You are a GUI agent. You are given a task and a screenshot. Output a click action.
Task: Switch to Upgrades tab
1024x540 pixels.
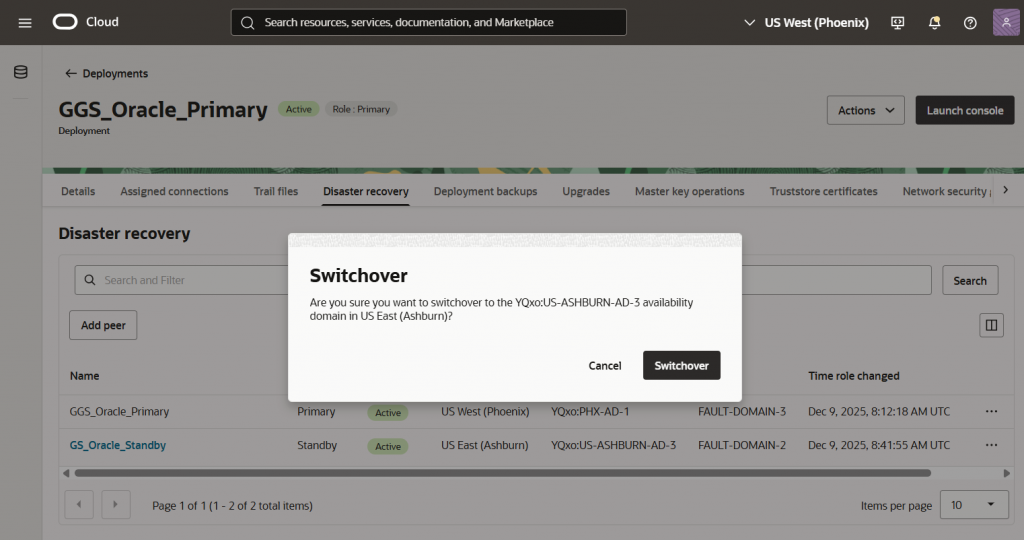(x=586, y=191)
